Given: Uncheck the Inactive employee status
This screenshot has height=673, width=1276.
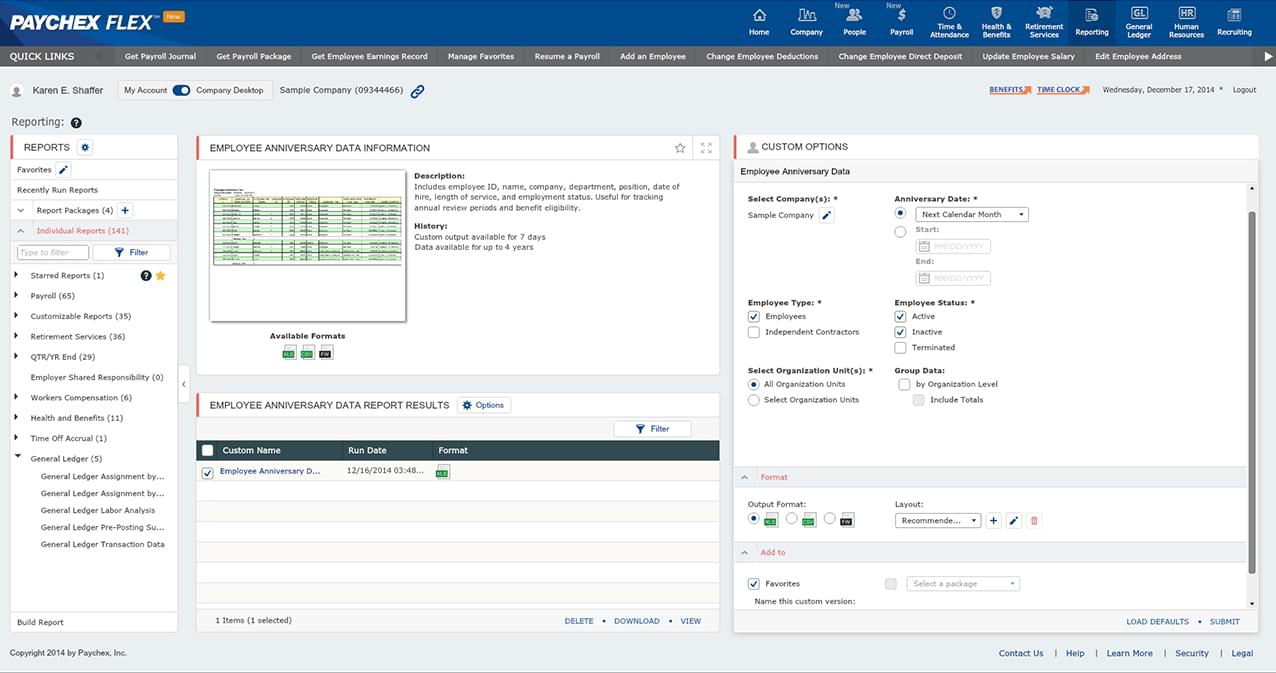Looking at the screenshot, I should [900, 332].
